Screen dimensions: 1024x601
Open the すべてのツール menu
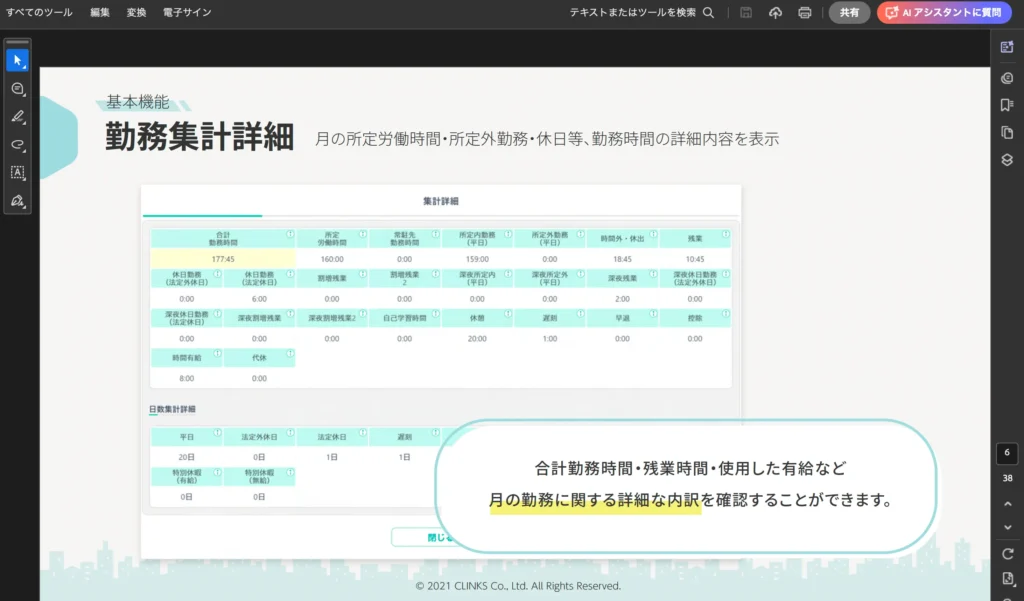(39, 13)
